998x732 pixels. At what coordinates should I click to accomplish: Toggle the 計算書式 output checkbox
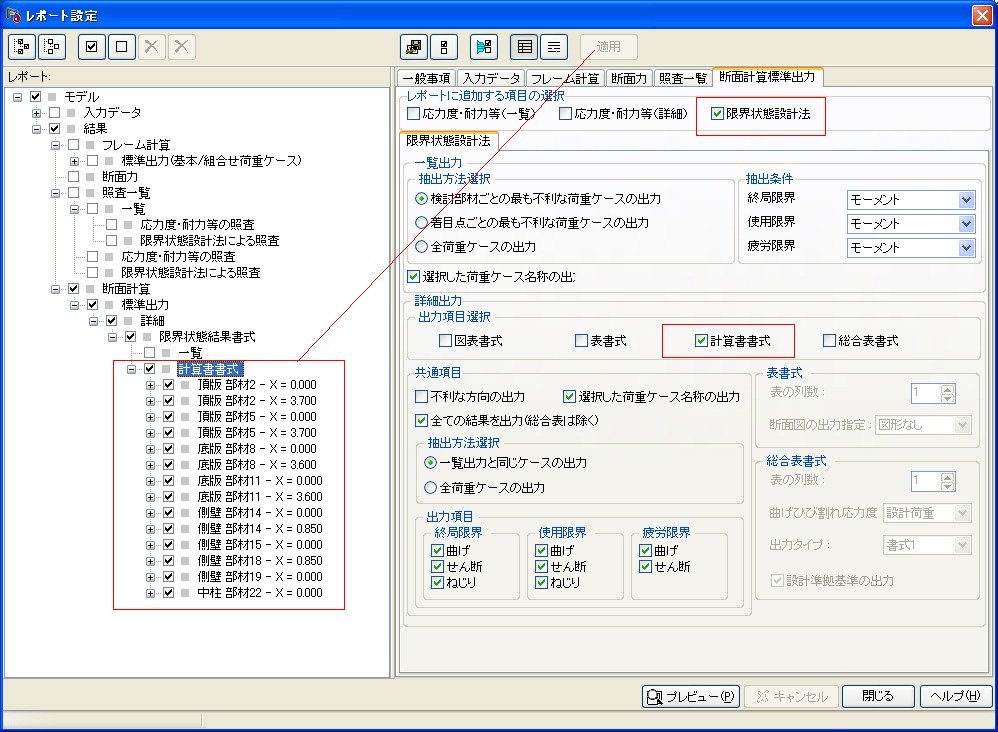pyautogui.click(x=701, y=341)
